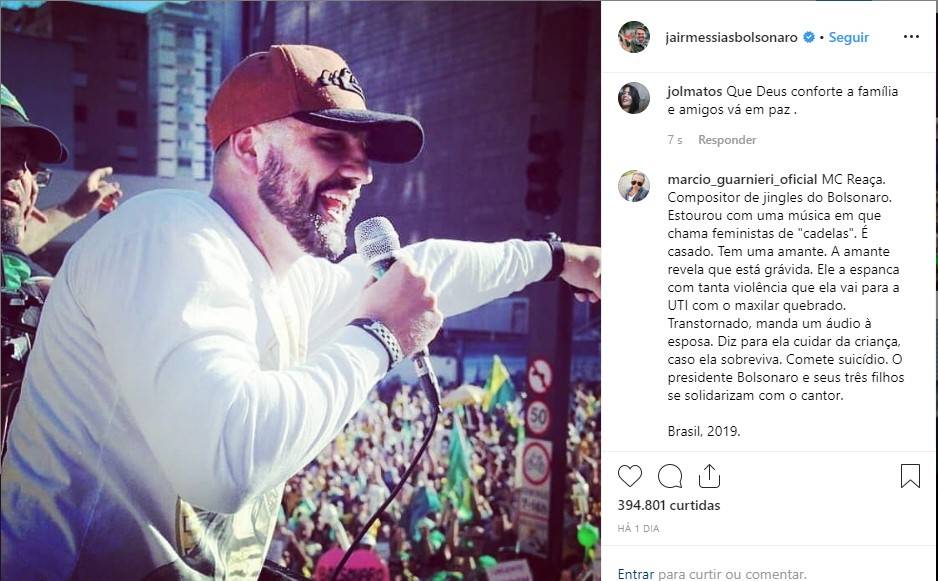The height and width of the screenshot is (581, 938).
Task: Open marcio_guarnieri_oficial commenter avatar
Action: (634, 186)
